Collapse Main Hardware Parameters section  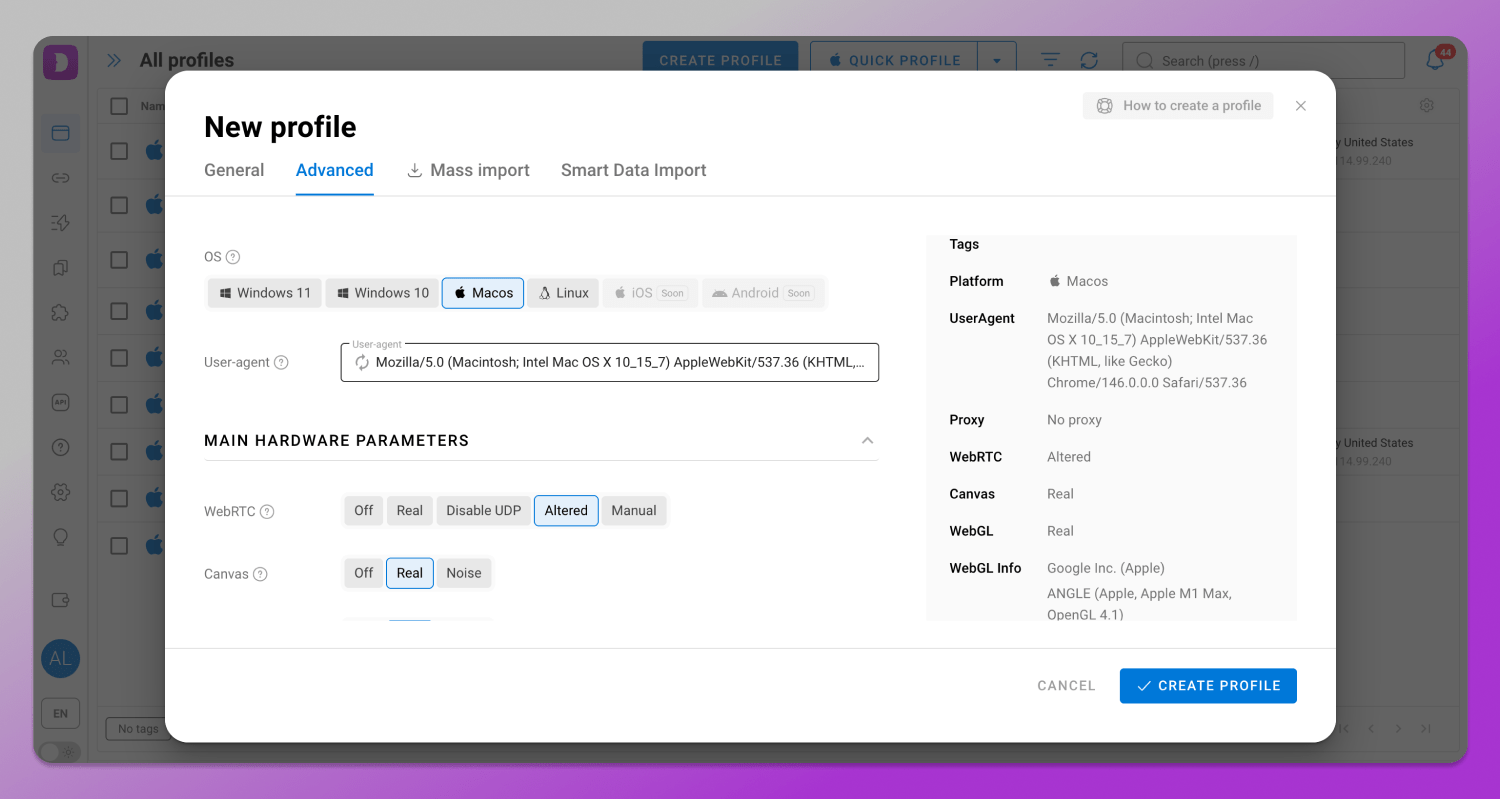click(x=867, y=441)
